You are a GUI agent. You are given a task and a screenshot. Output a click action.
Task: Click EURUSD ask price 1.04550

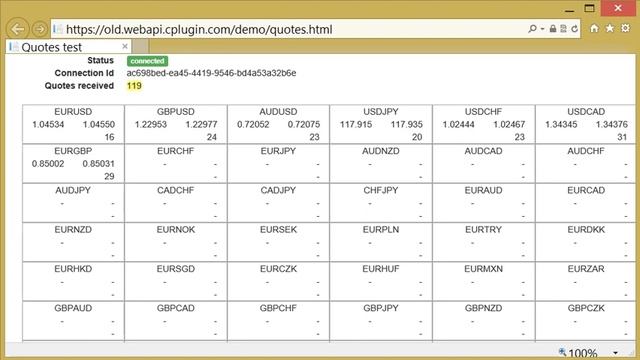(98, 124)
